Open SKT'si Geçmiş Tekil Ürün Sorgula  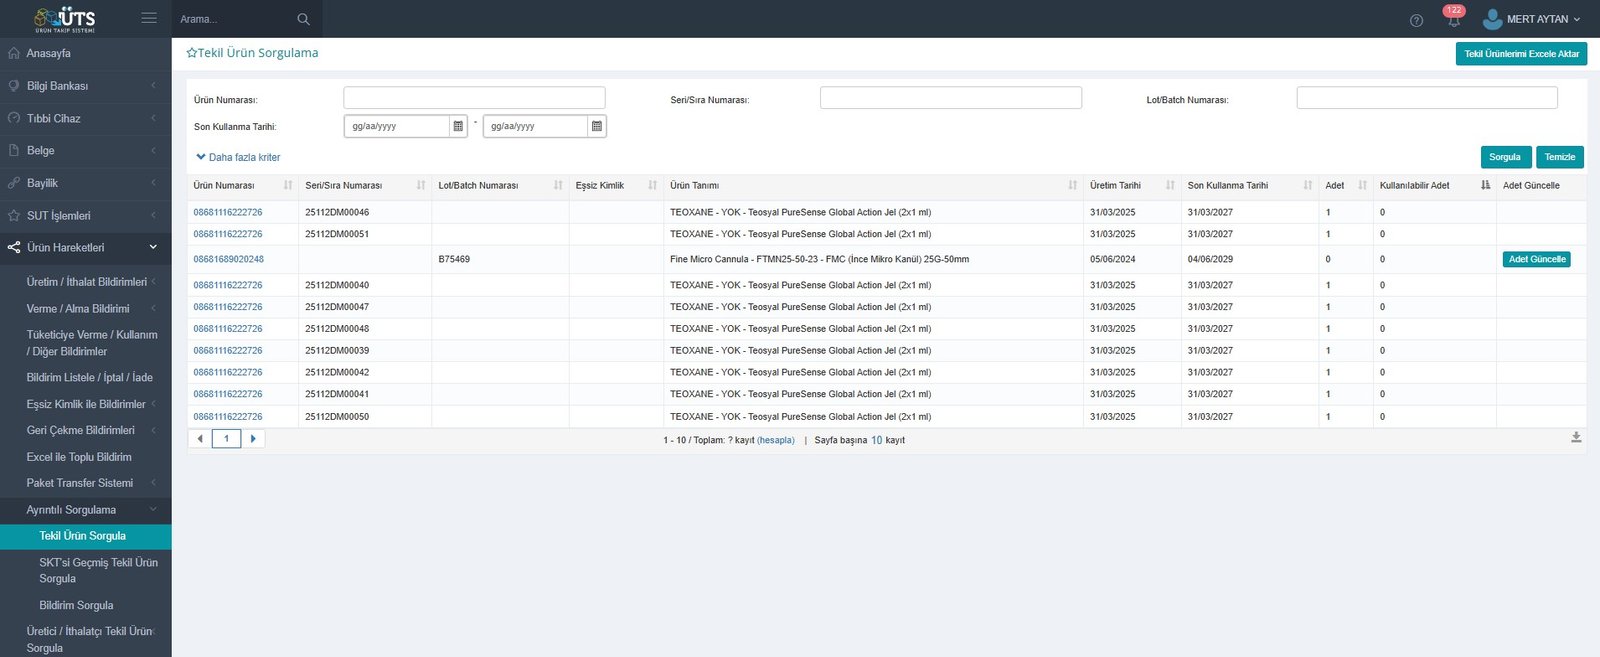tap(98, 570)
